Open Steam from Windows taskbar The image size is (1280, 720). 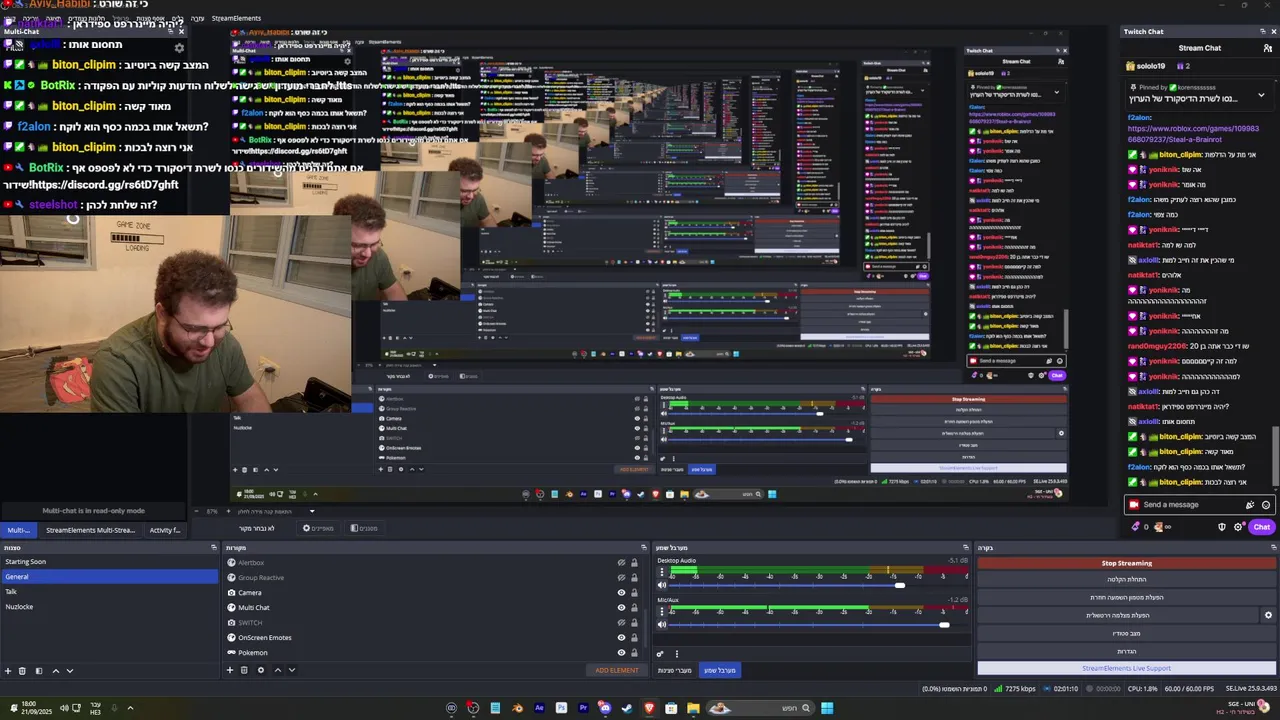pyautogui.click(x=627, y=708)
